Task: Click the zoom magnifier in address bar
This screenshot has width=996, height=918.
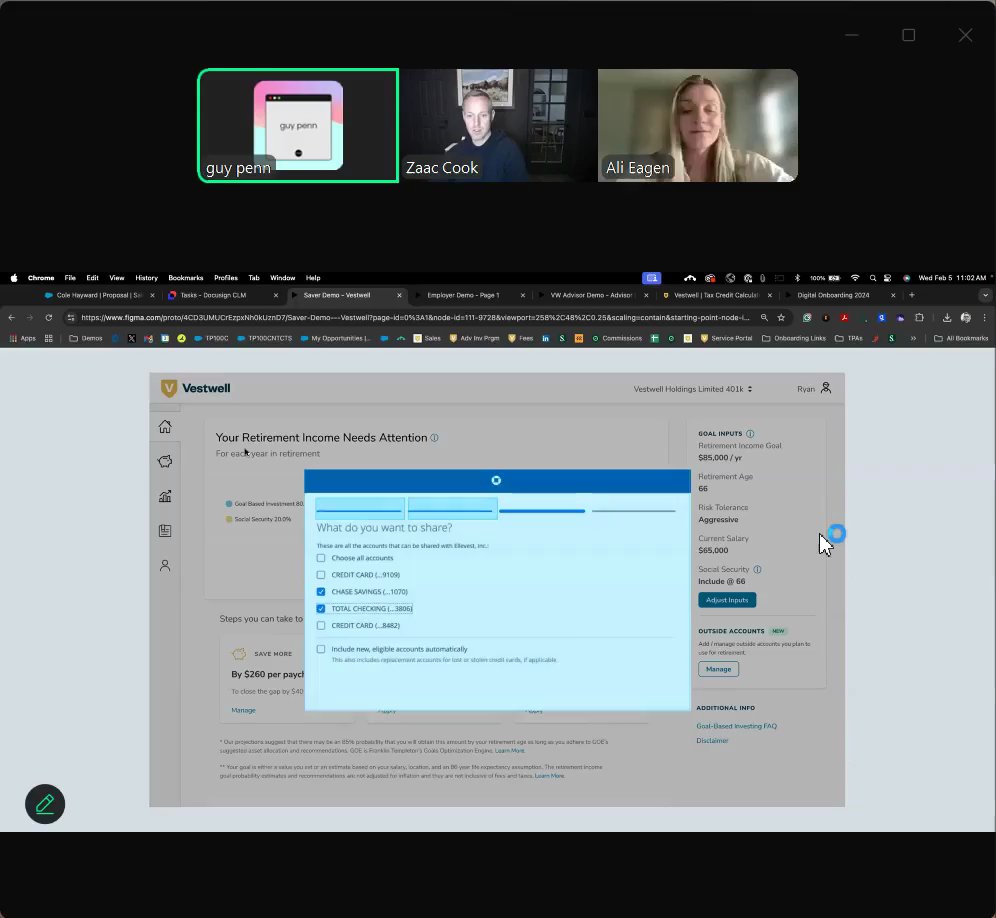Action: 764,318
